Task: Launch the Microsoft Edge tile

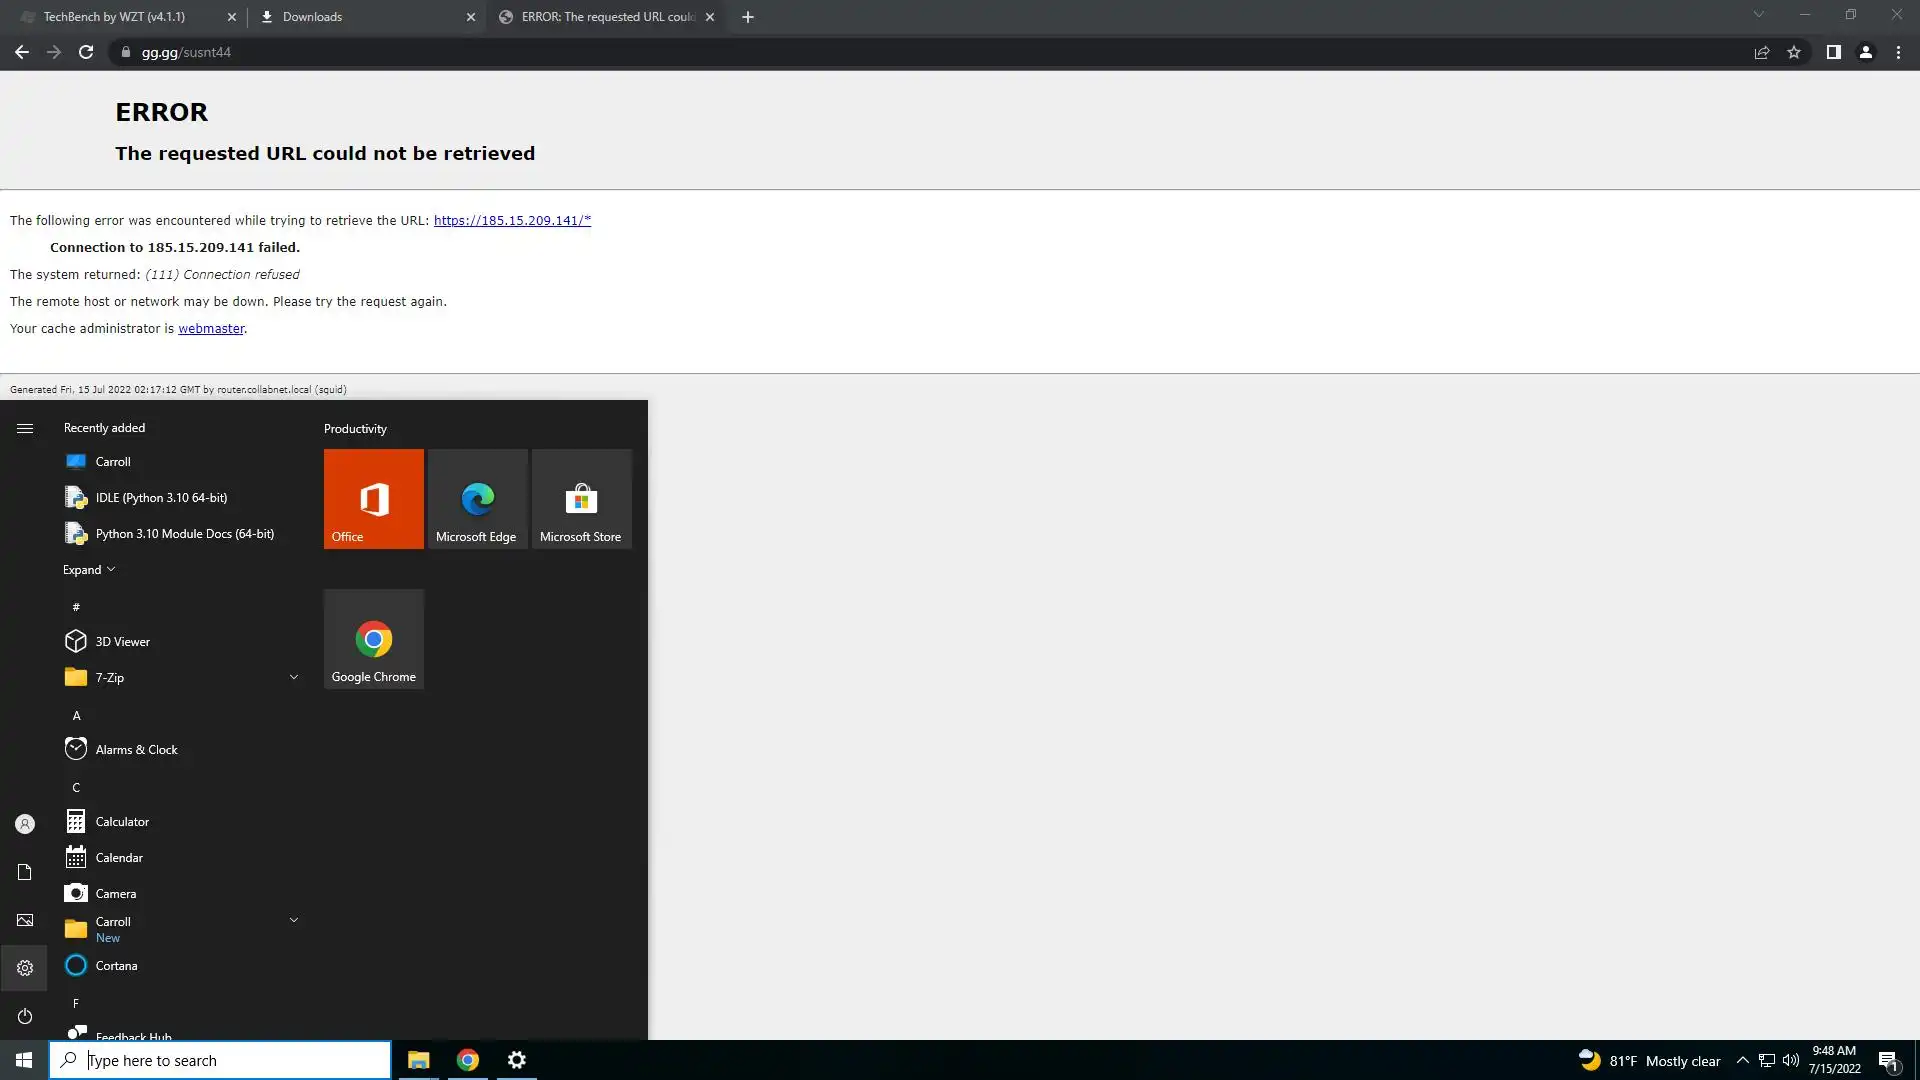Action: coord(477,498)
